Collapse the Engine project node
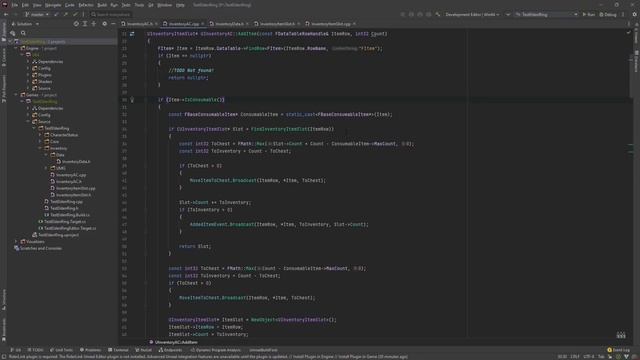The image size is (640, 360). (16, 48)
